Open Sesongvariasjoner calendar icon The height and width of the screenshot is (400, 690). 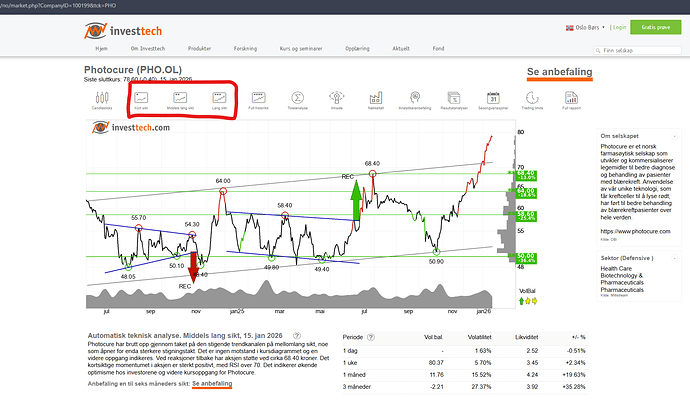pos(493,98)
